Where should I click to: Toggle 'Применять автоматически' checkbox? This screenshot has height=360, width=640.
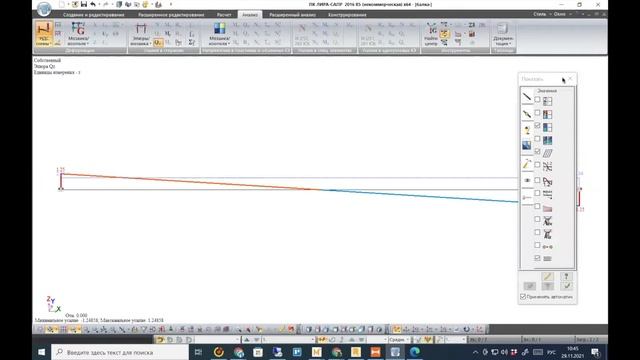pyautogui.click(x=523, y=296)
